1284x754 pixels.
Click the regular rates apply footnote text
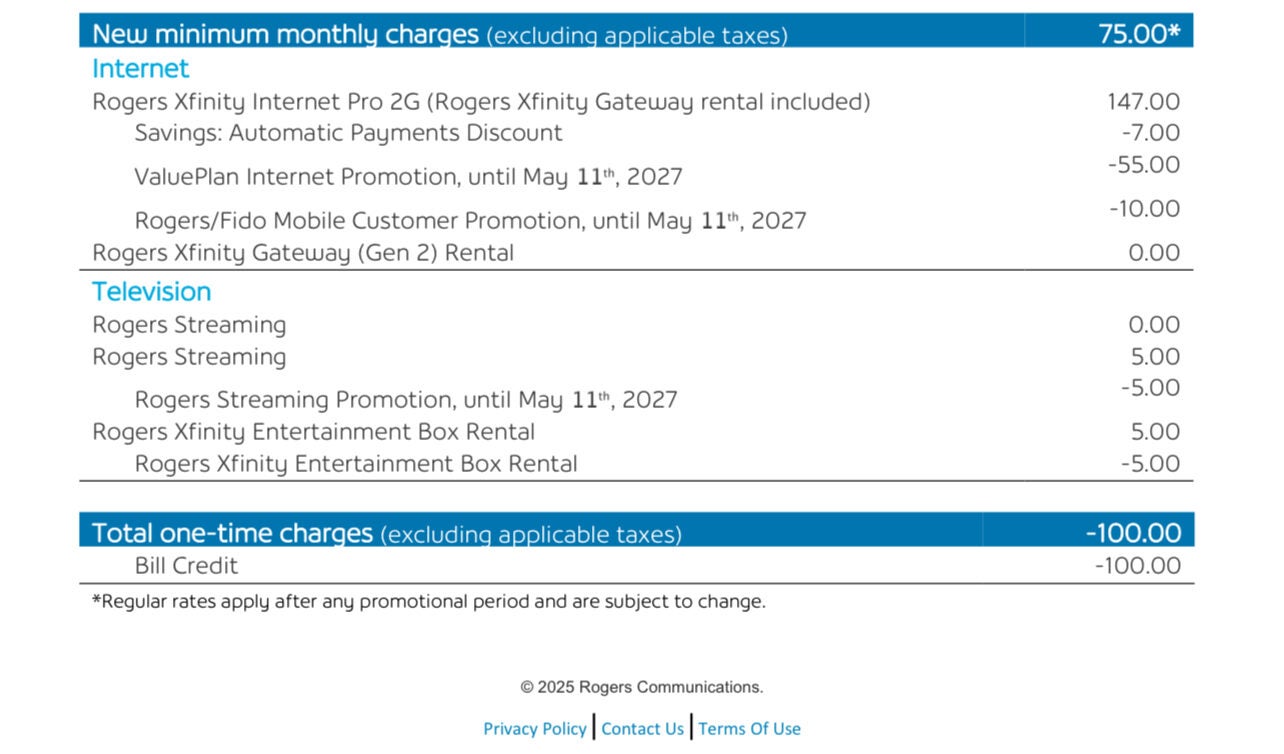(428, 602)
